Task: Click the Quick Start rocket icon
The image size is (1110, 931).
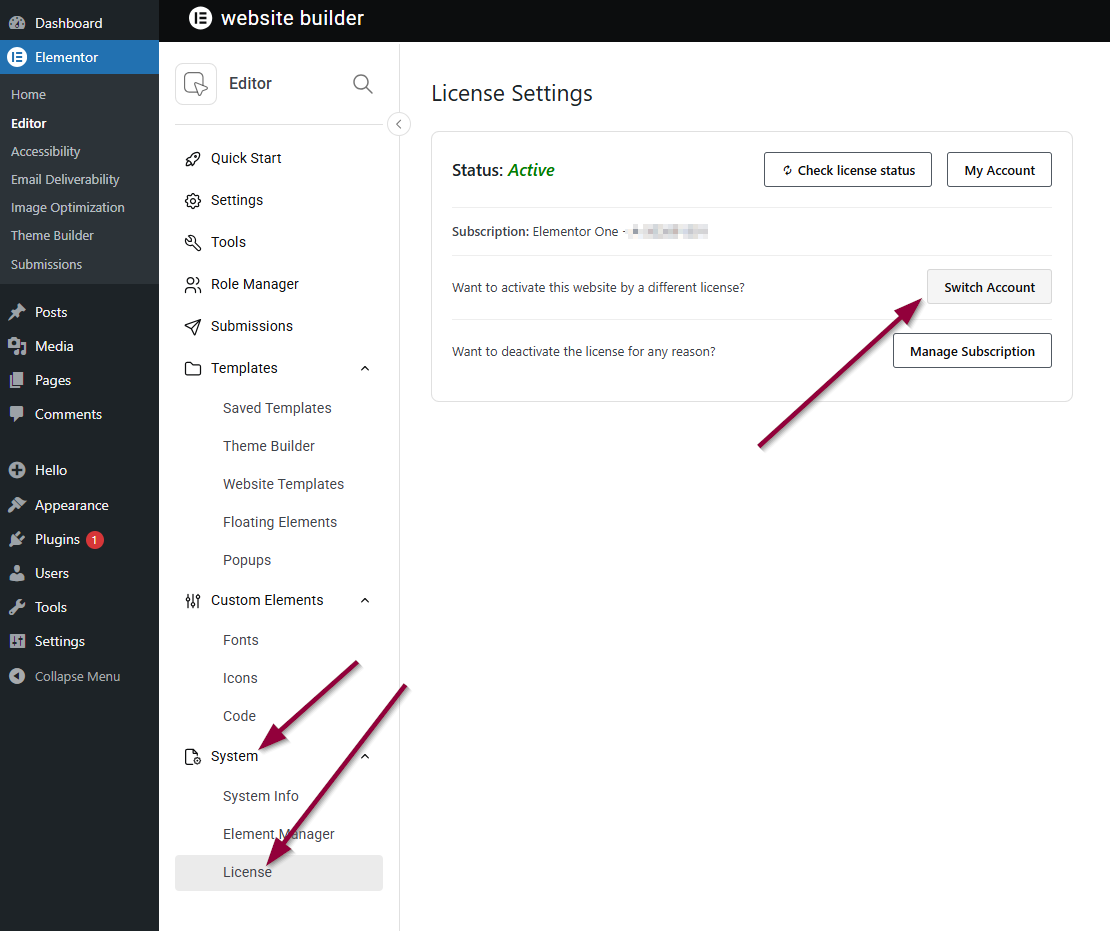Action: tap(193, 158)
